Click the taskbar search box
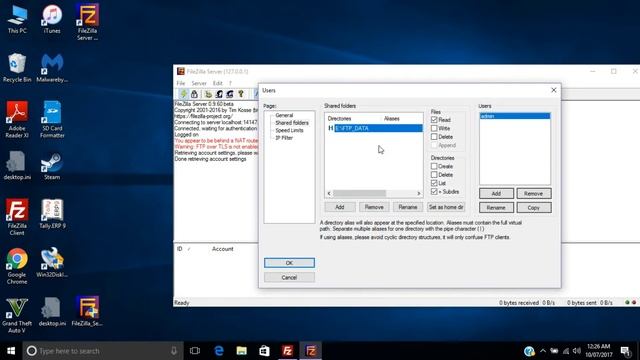Screen dimensions: 640x360 pos(102,351)
